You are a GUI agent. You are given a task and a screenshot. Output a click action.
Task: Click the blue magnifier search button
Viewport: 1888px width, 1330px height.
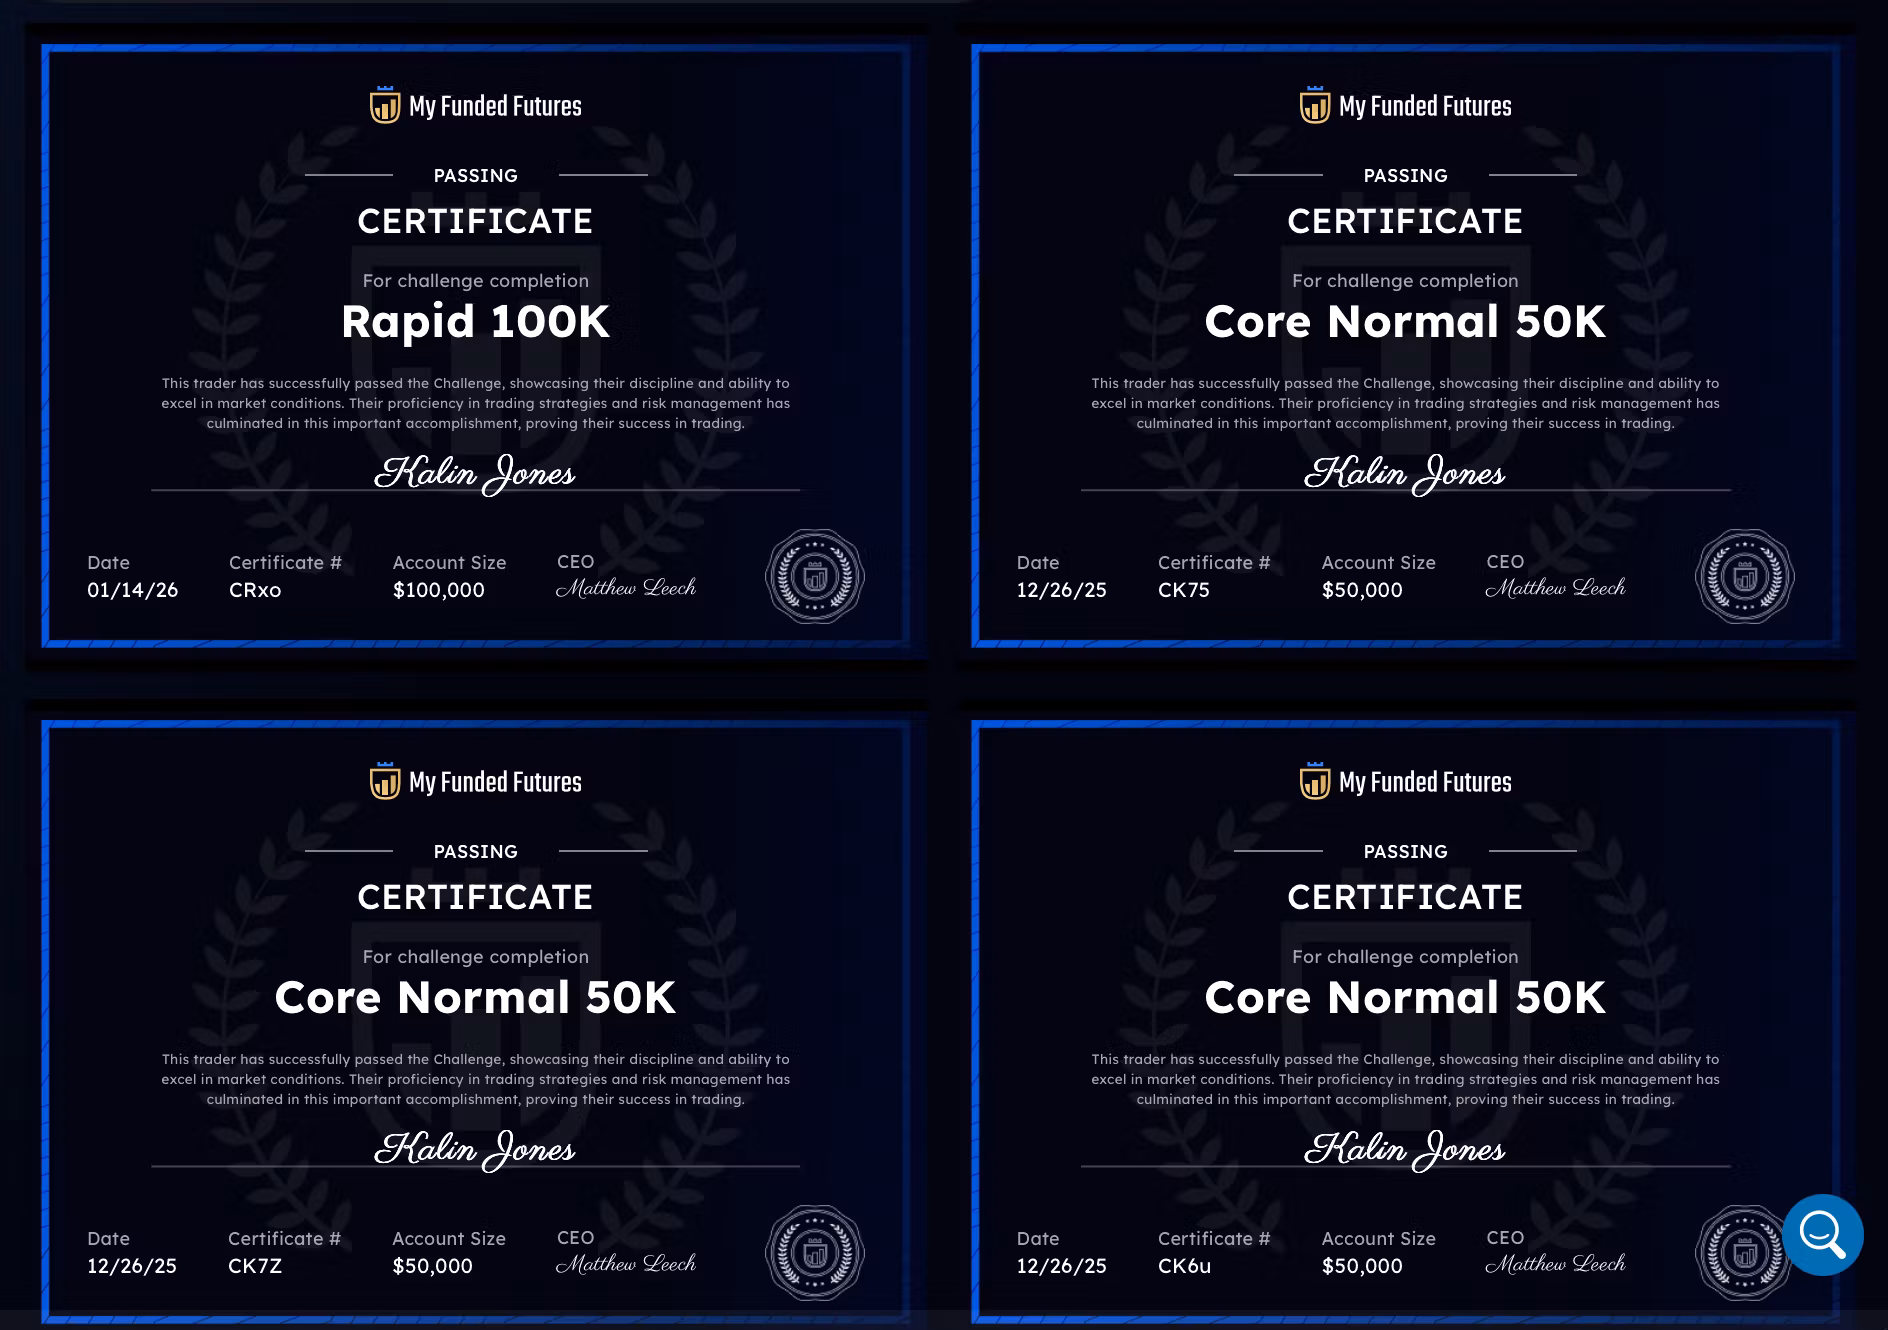point(1822,1234)
